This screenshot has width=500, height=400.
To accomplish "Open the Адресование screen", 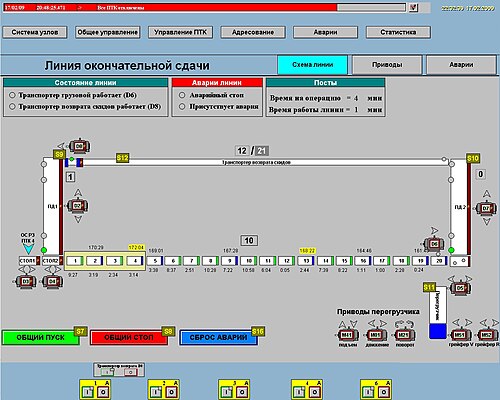I will pos(253,32).
